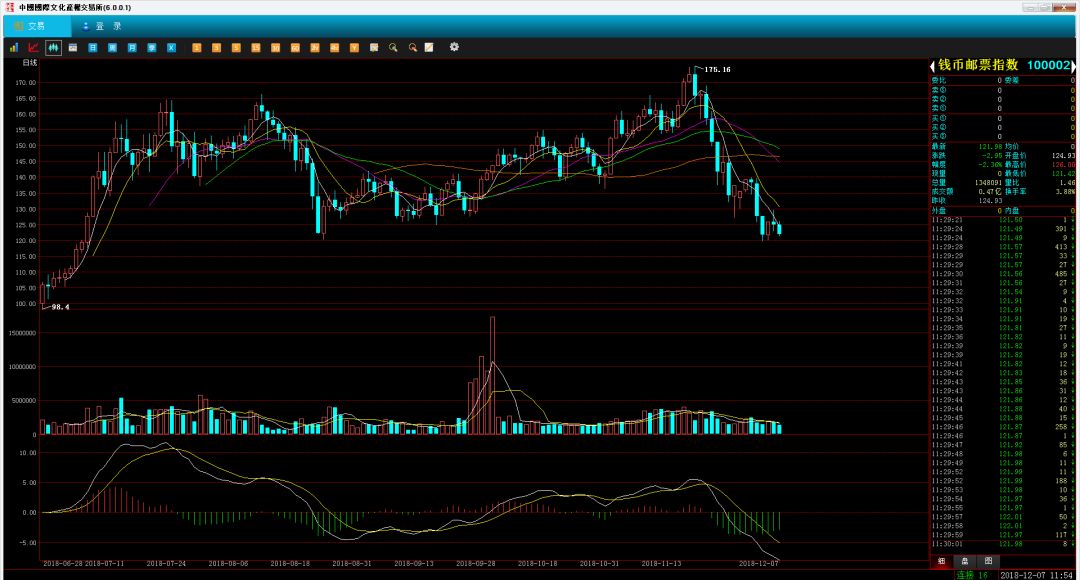
Task: Switch to the red line trend chart
Action: tap(33, 48)
